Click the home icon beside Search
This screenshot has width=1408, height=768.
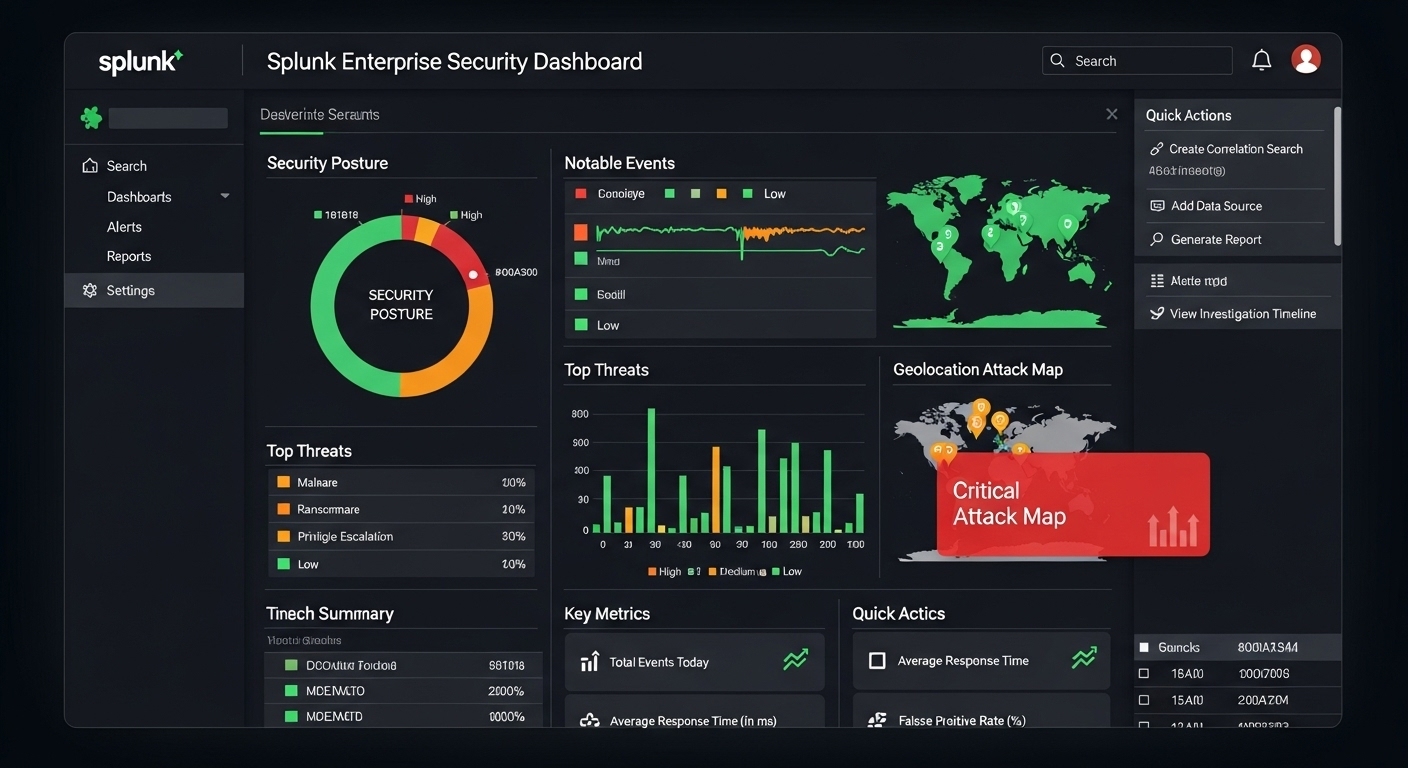pyautogui.click(x=90, y=166)
